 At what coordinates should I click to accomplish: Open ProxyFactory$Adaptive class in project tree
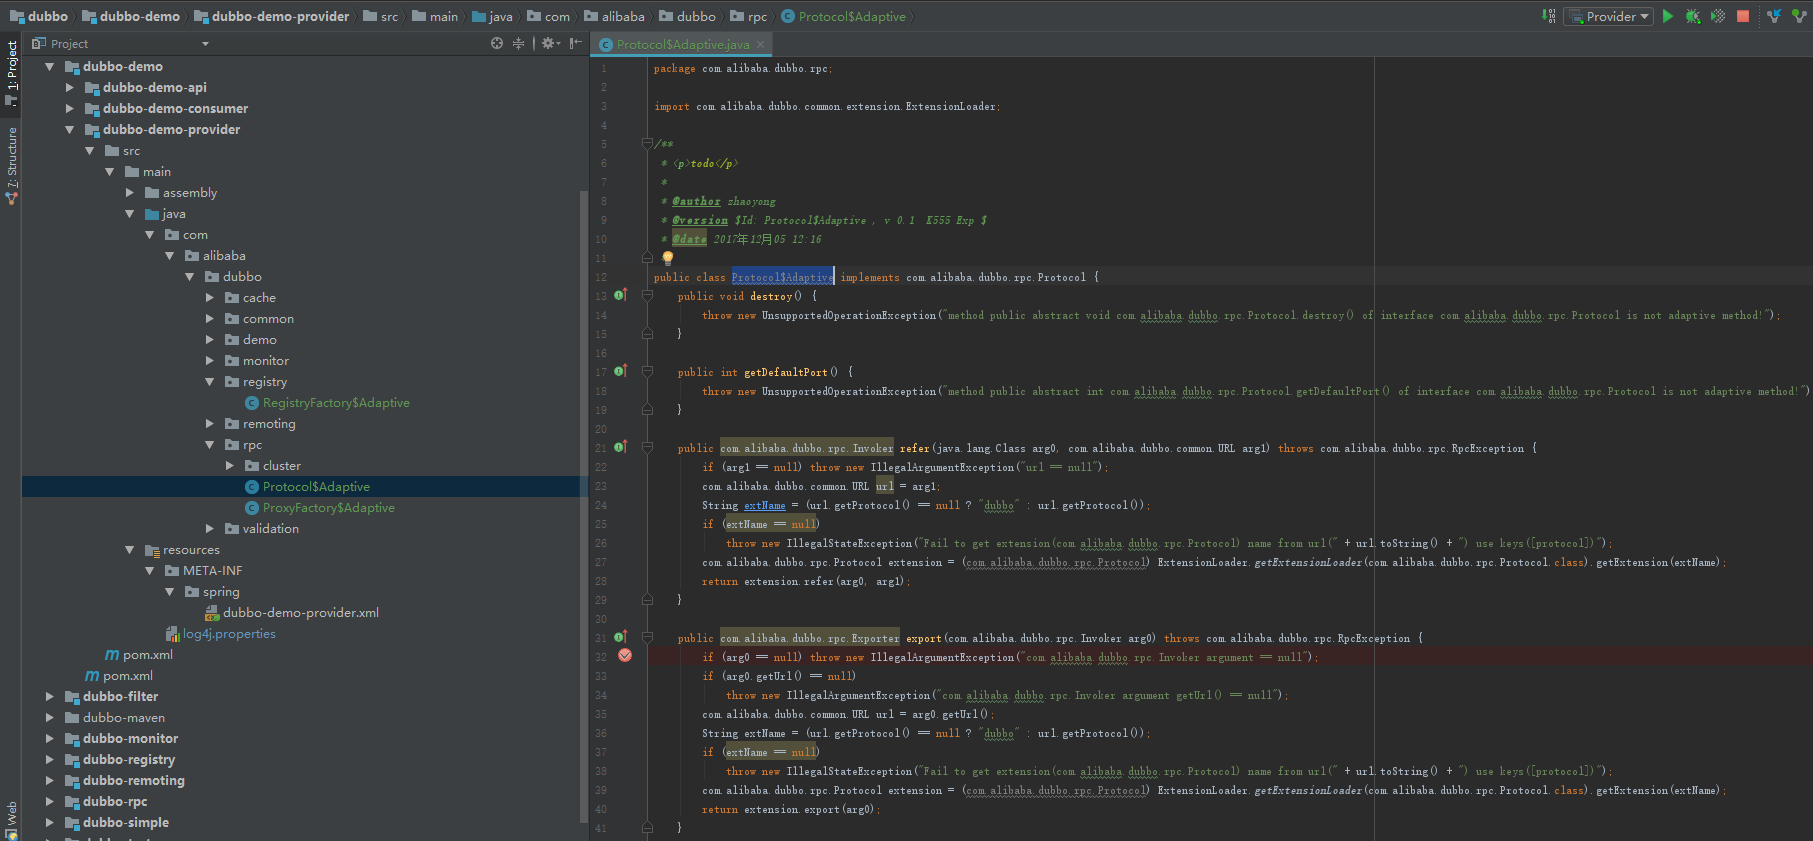tap(328, 508)
